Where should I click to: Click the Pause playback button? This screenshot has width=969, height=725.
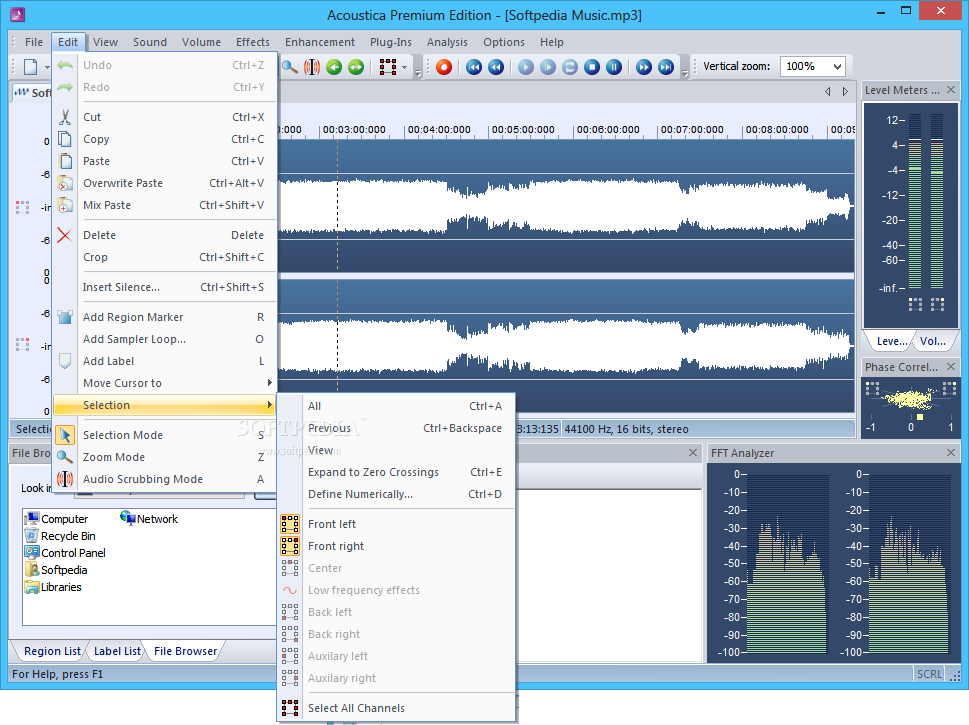(x=614, y=67)
